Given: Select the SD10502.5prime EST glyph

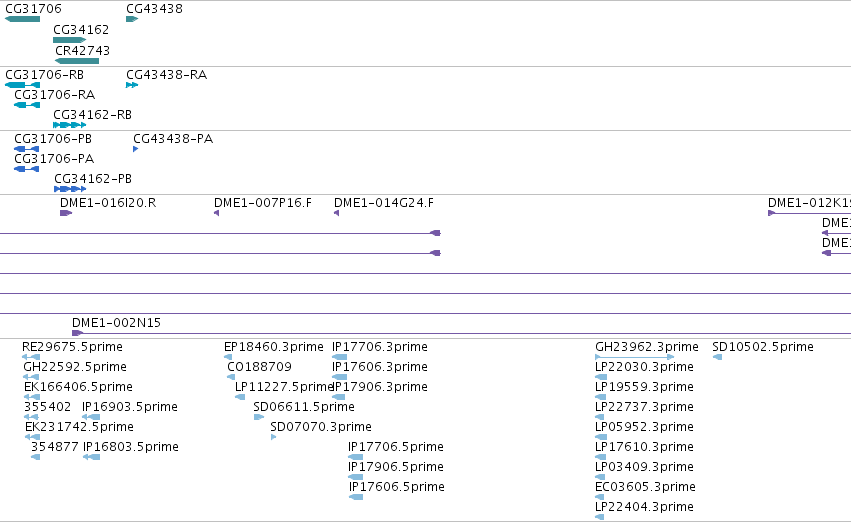Looking at the screenshot, I should tap(717, 357).
